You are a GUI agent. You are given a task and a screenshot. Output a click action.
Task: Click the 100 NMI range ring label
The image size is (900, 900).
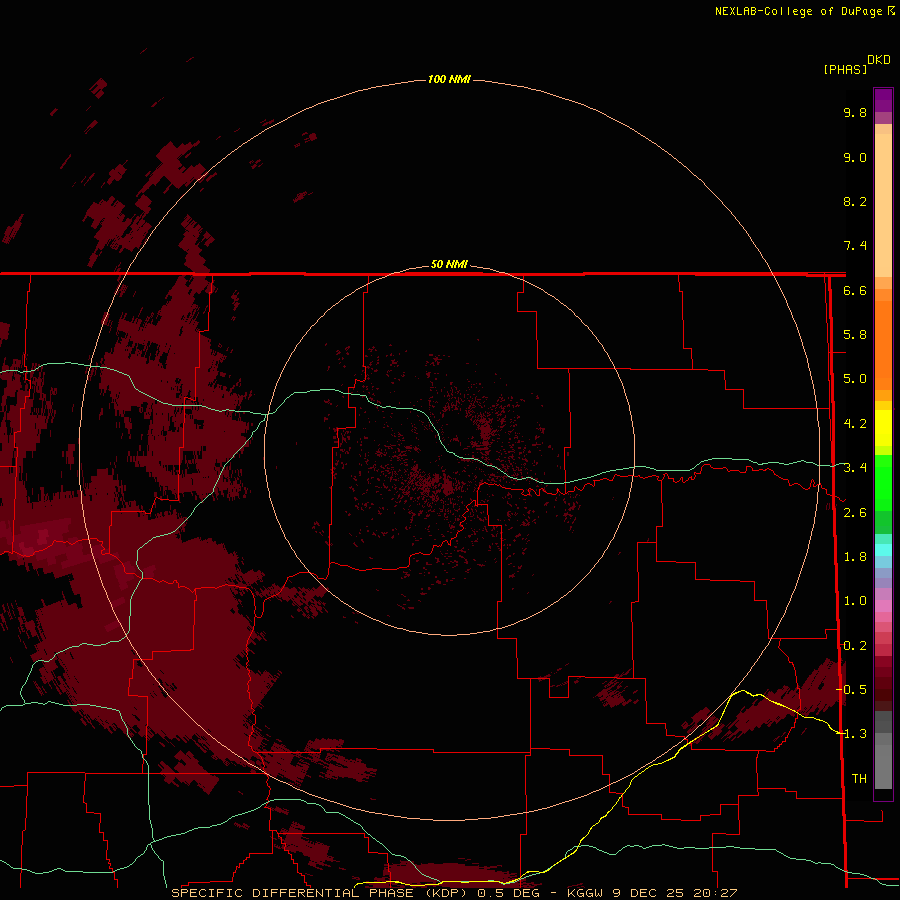coord(449,79)
